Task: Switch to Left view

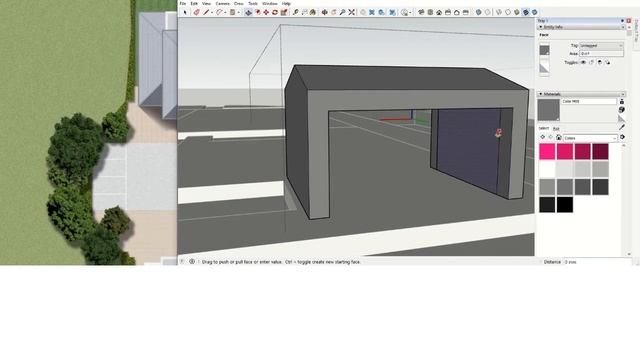Action: coord(466,12)
